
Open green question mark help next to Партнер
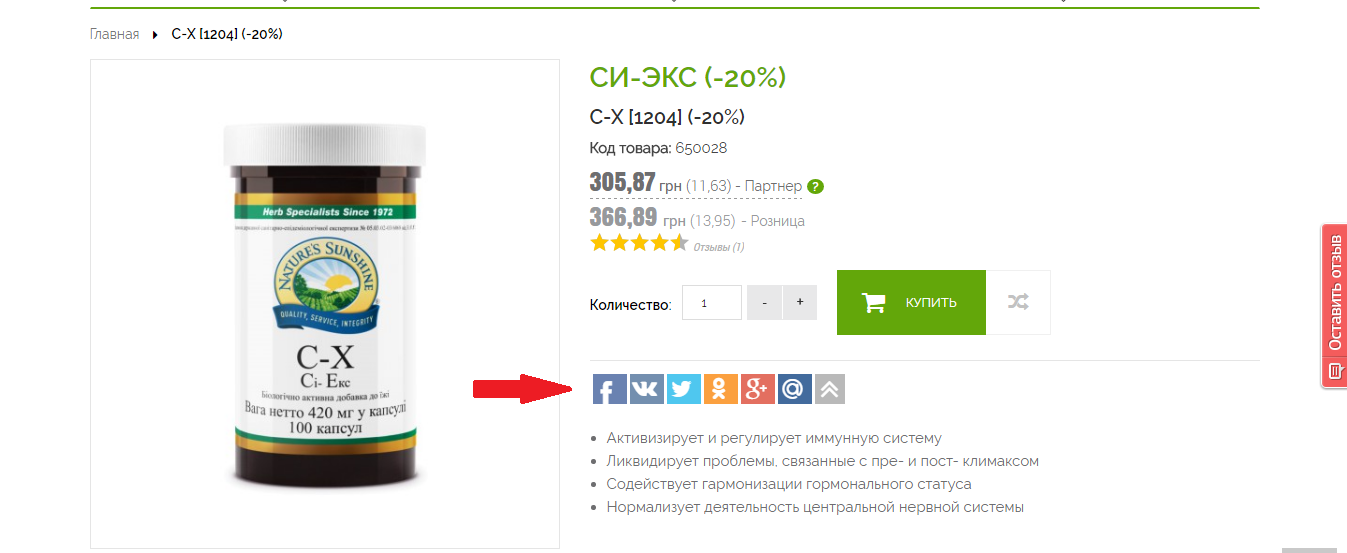pyautogui.click(x=816, y=186)
